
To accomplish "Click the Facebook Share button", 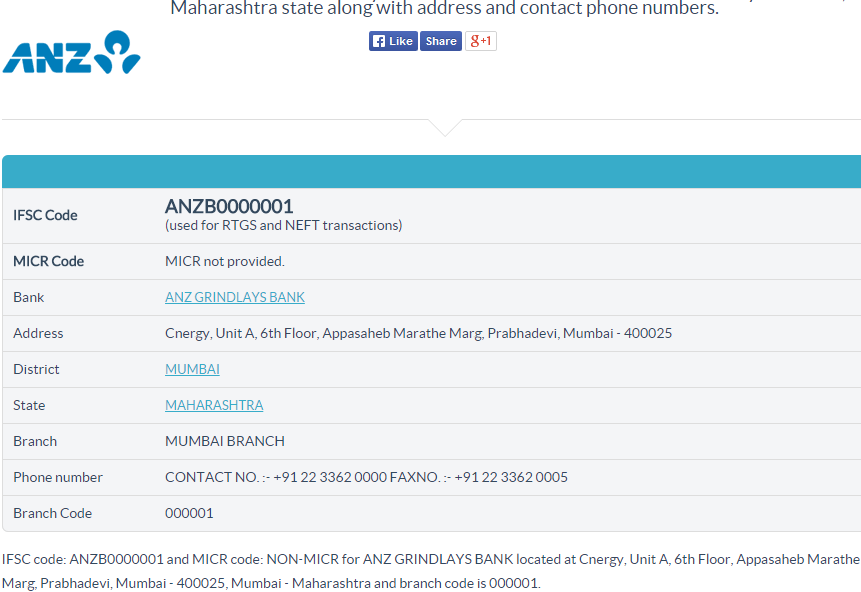I will pyautogui.click(x=441, y=41).
